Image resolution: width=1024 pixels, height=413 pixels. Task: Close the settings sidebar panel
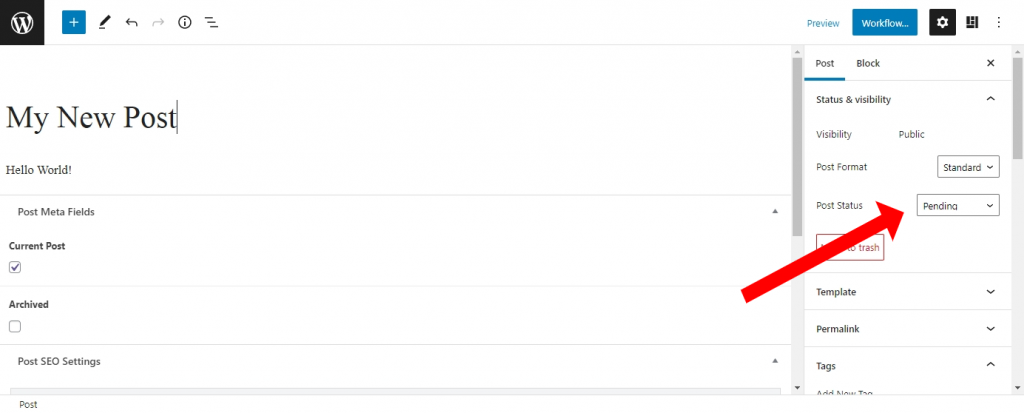(x=990, y=63)
